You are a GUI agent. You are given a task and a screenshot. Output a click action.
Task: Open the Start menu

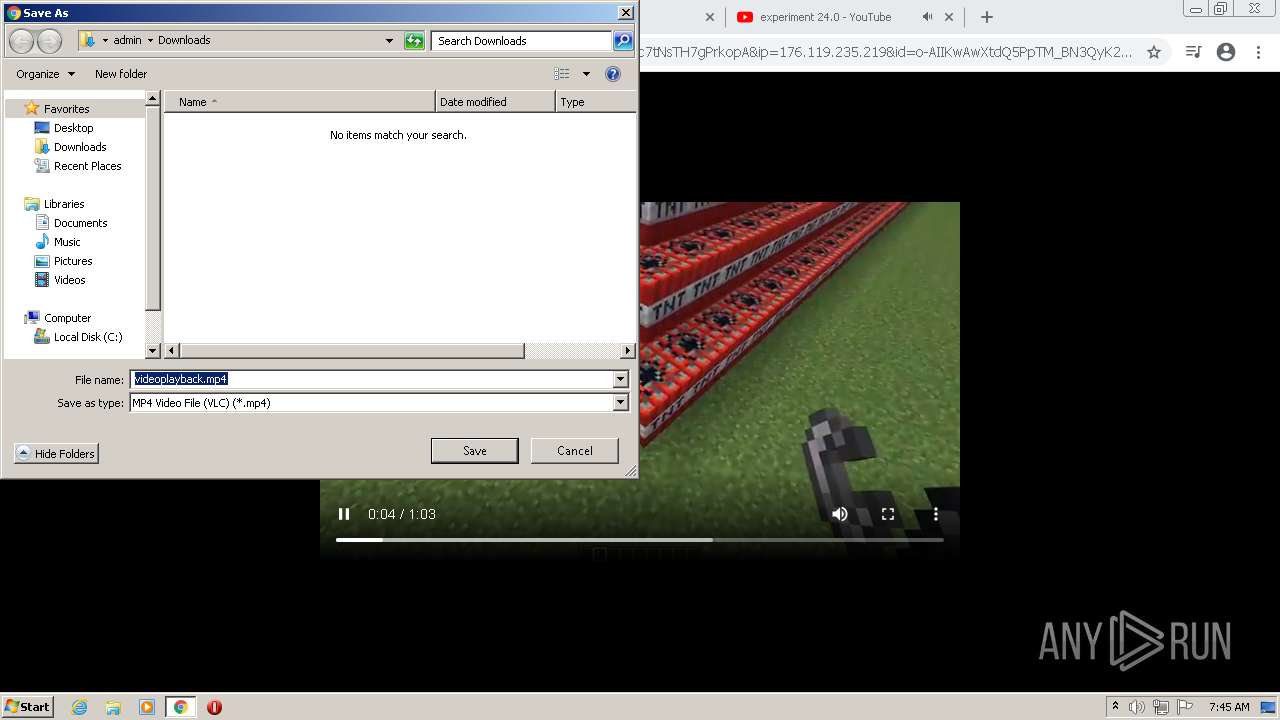click(x=28, y=706)
